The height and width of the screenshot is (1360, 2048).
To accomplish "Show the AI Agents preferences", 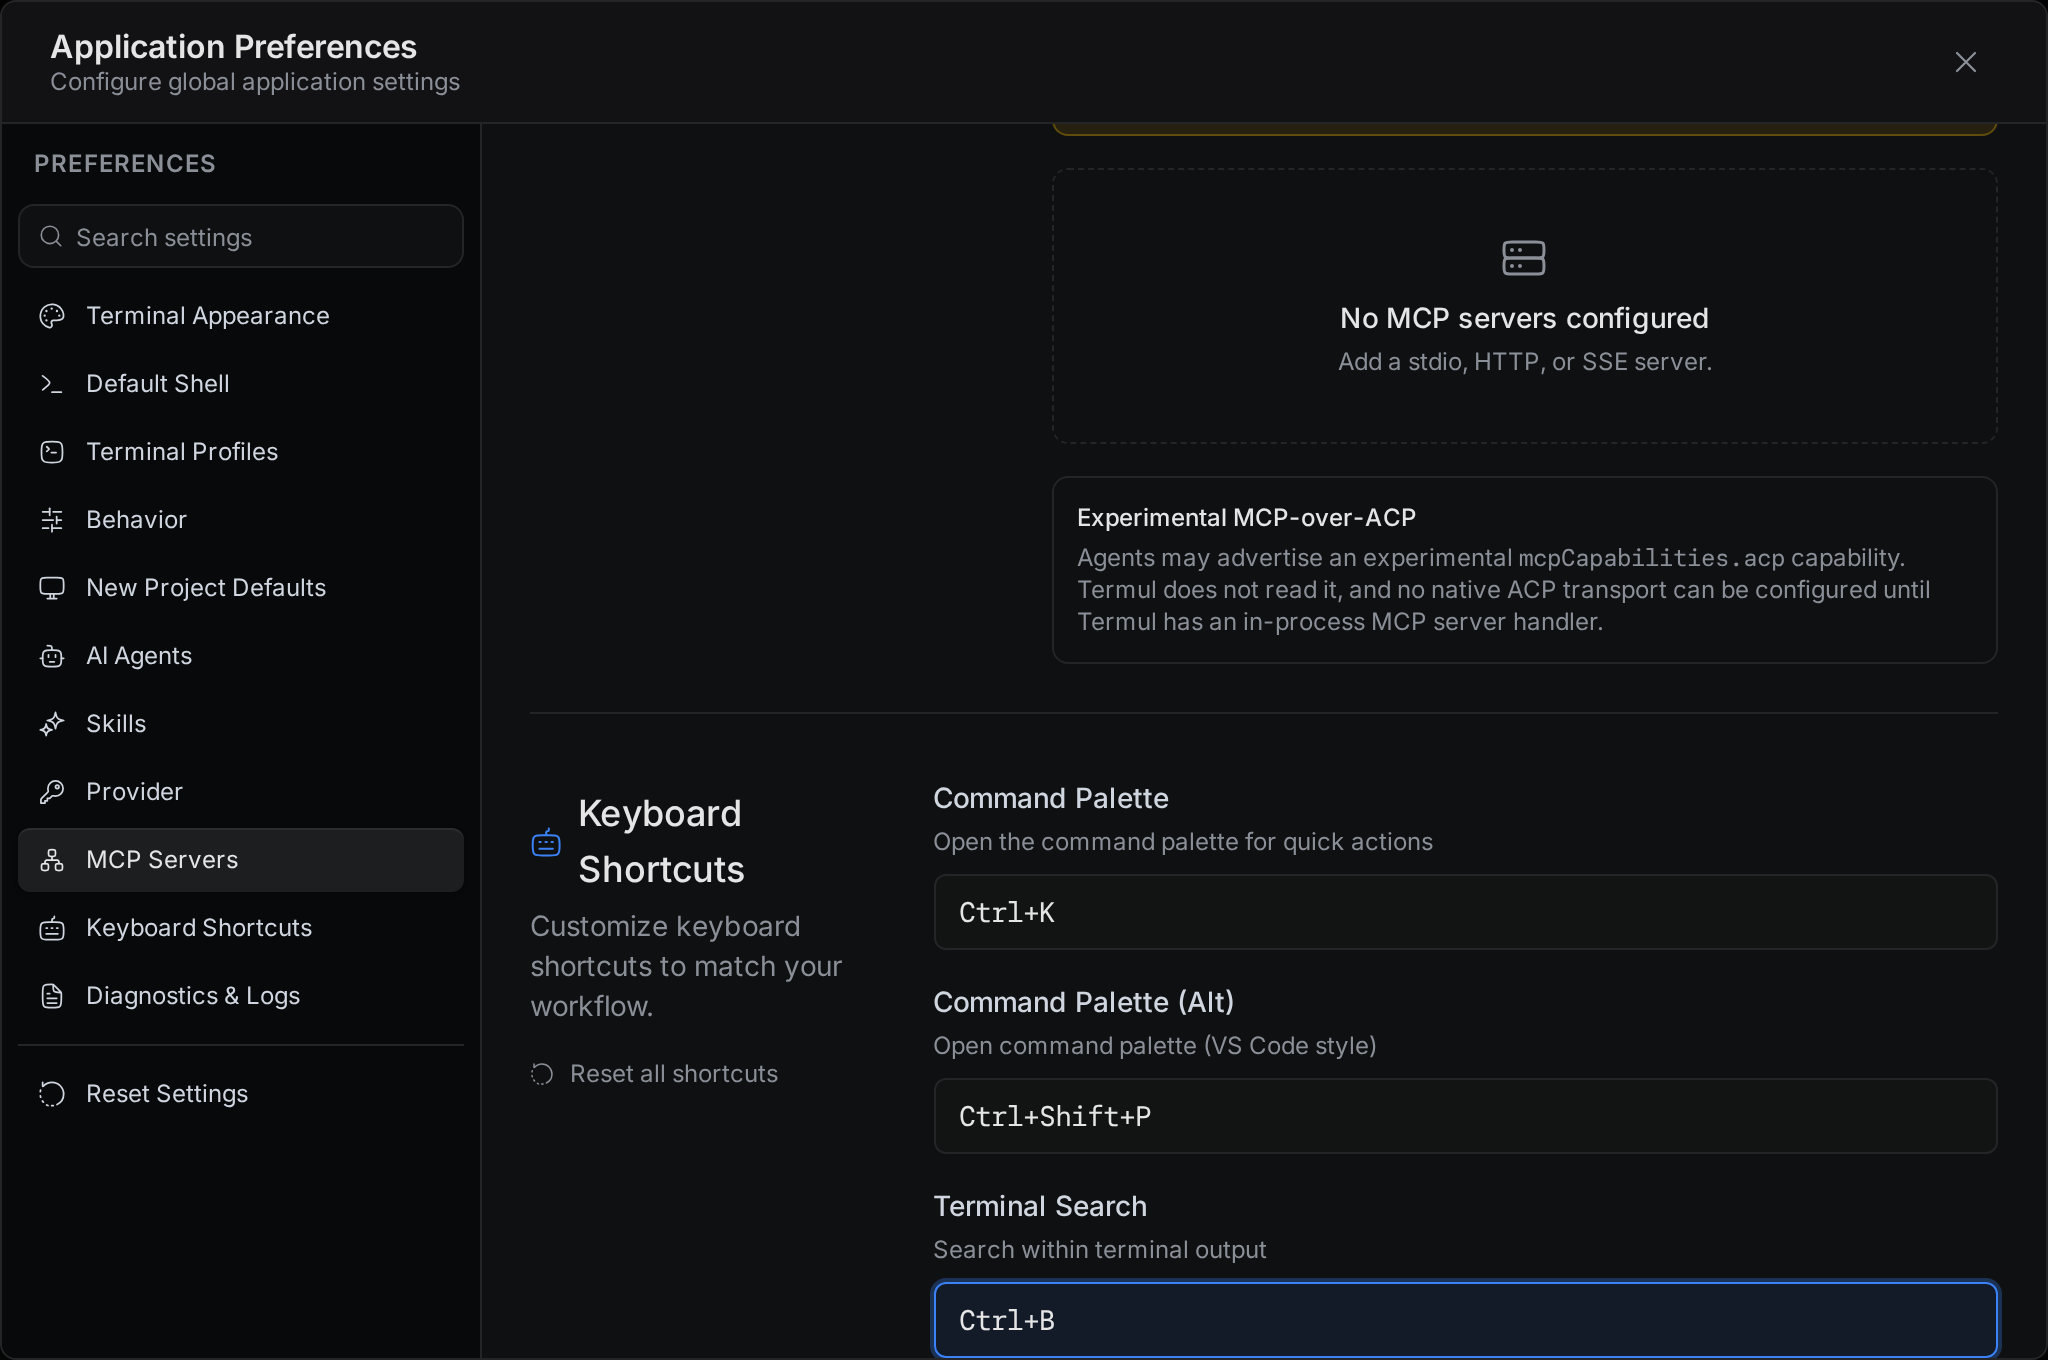I will click(x=241, y=656).
